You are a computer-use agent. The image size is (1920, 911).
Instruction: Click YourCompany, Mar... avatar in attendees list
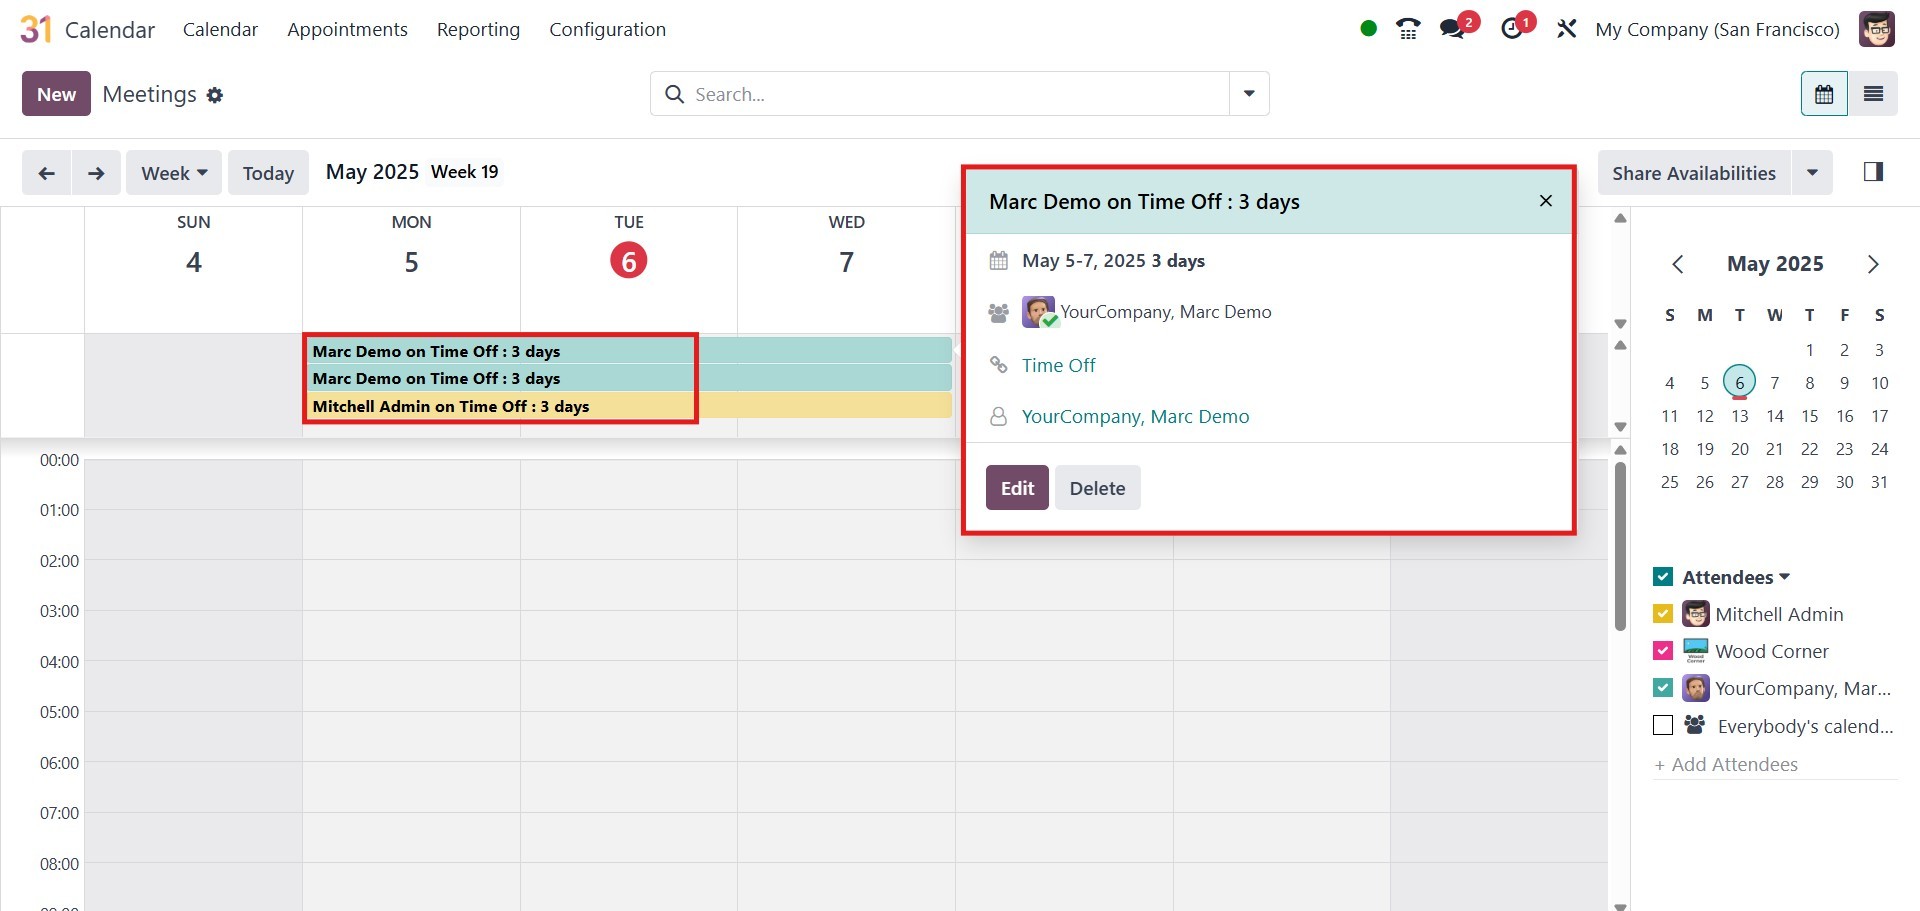1696,688
